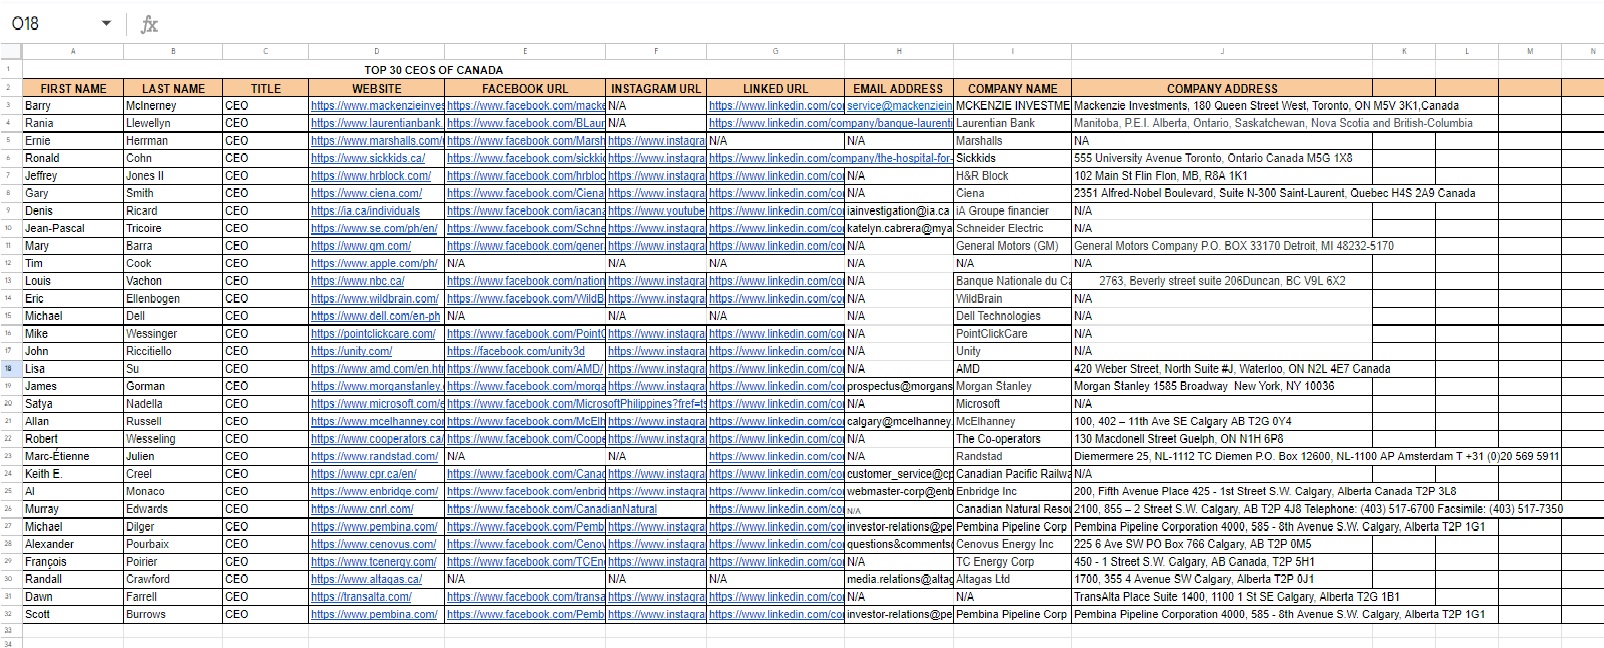1604x648 pixels.
Task: Click the email iainvestigation@ia.ca
Action: pos(898,211)
